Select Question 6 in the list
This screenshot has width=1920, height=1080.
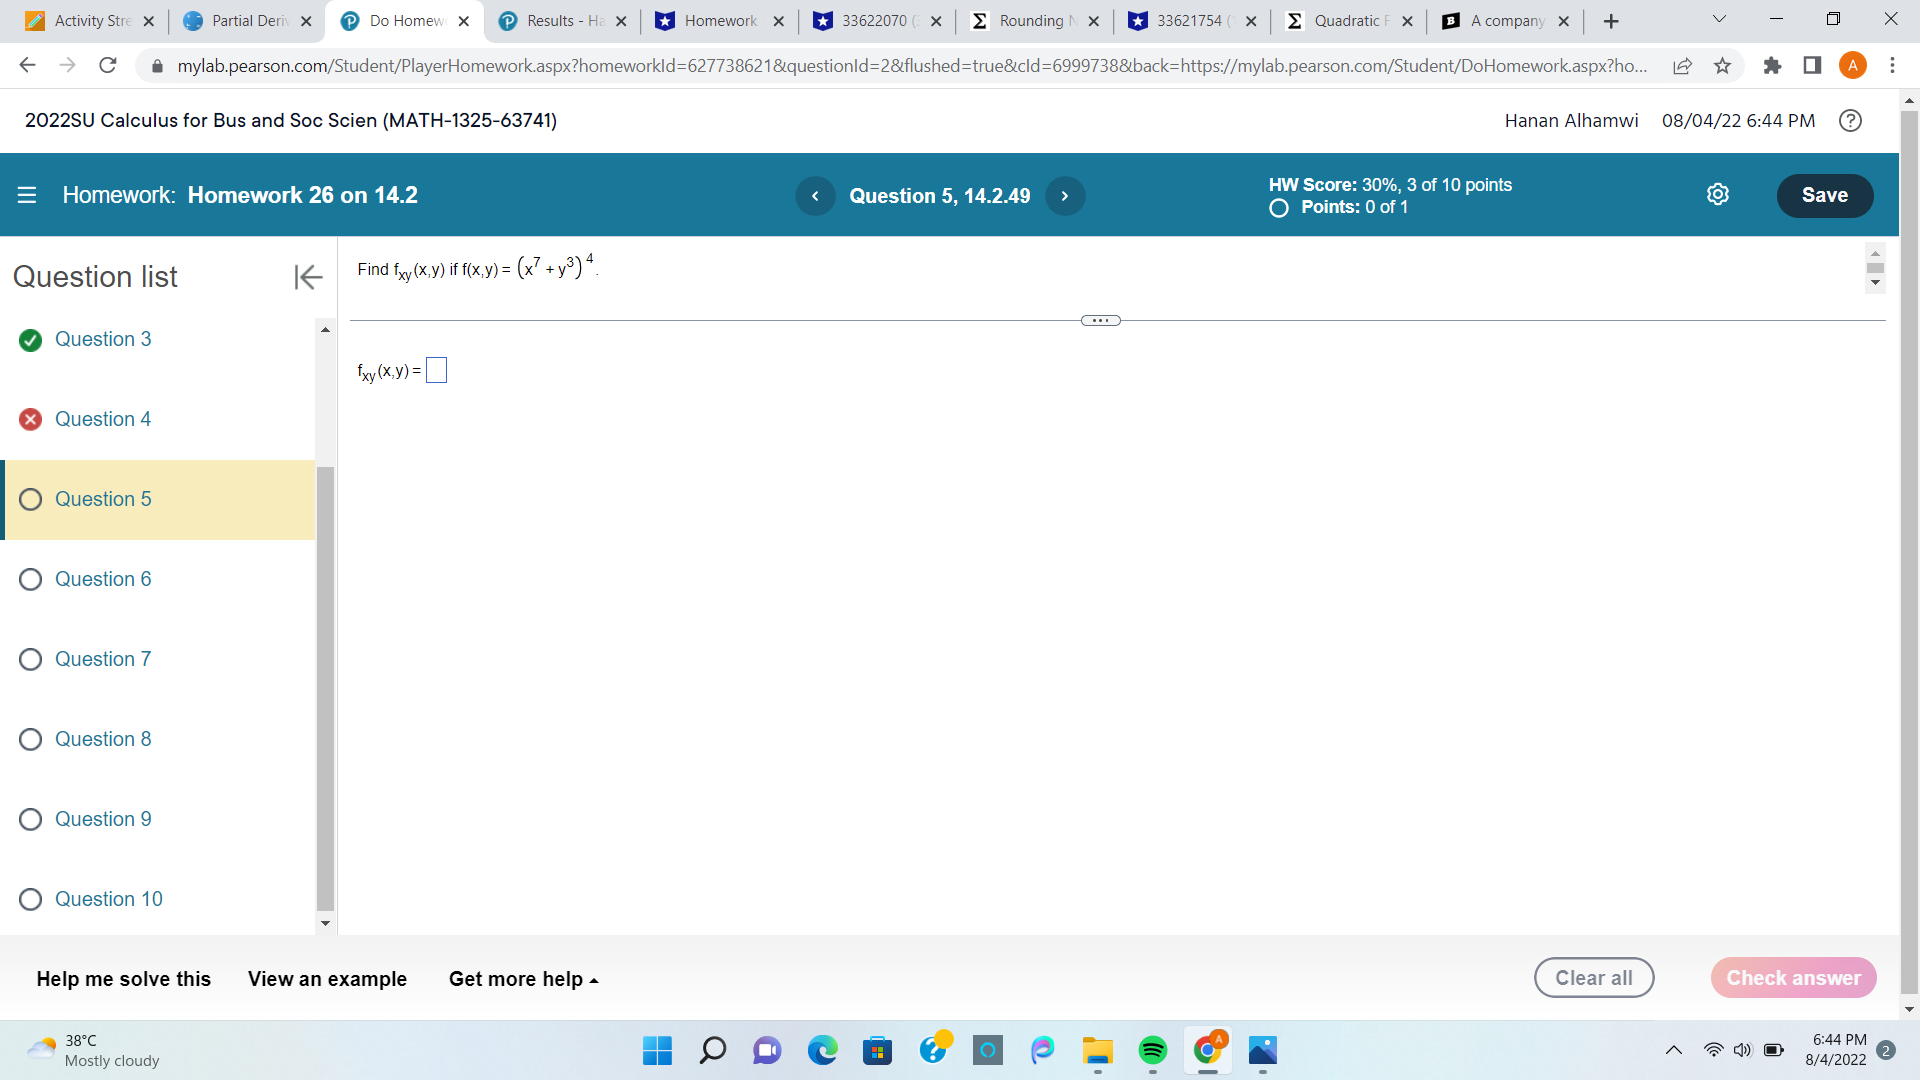point(103,579)
